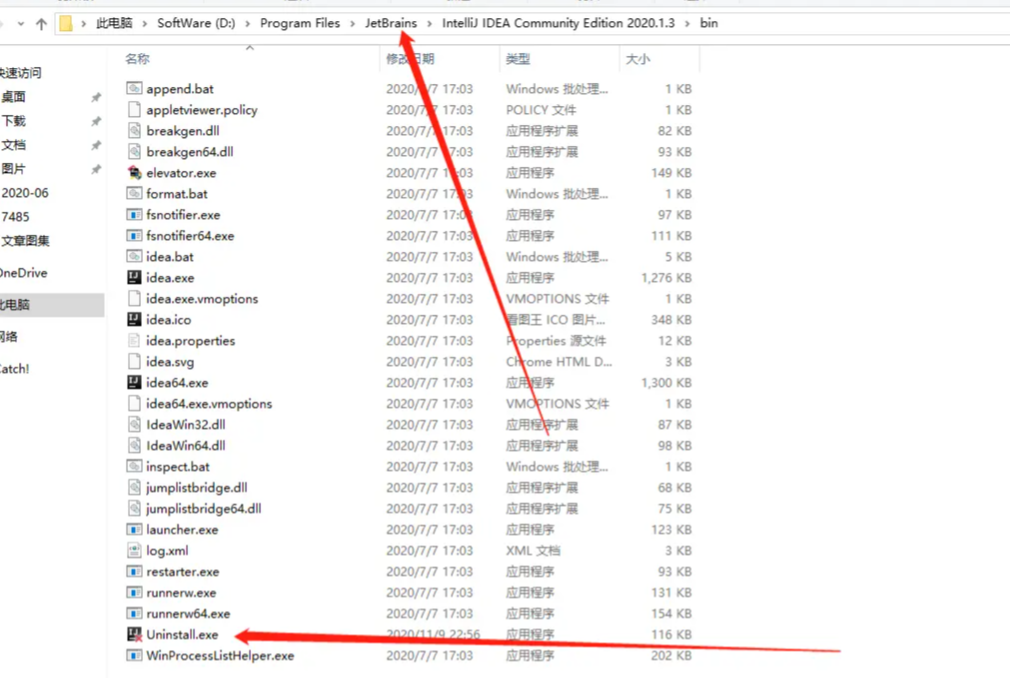Sort files by 大小 column header
Image resolution: width=1010 pixels, height=678 pixels.
coord(638,59)
